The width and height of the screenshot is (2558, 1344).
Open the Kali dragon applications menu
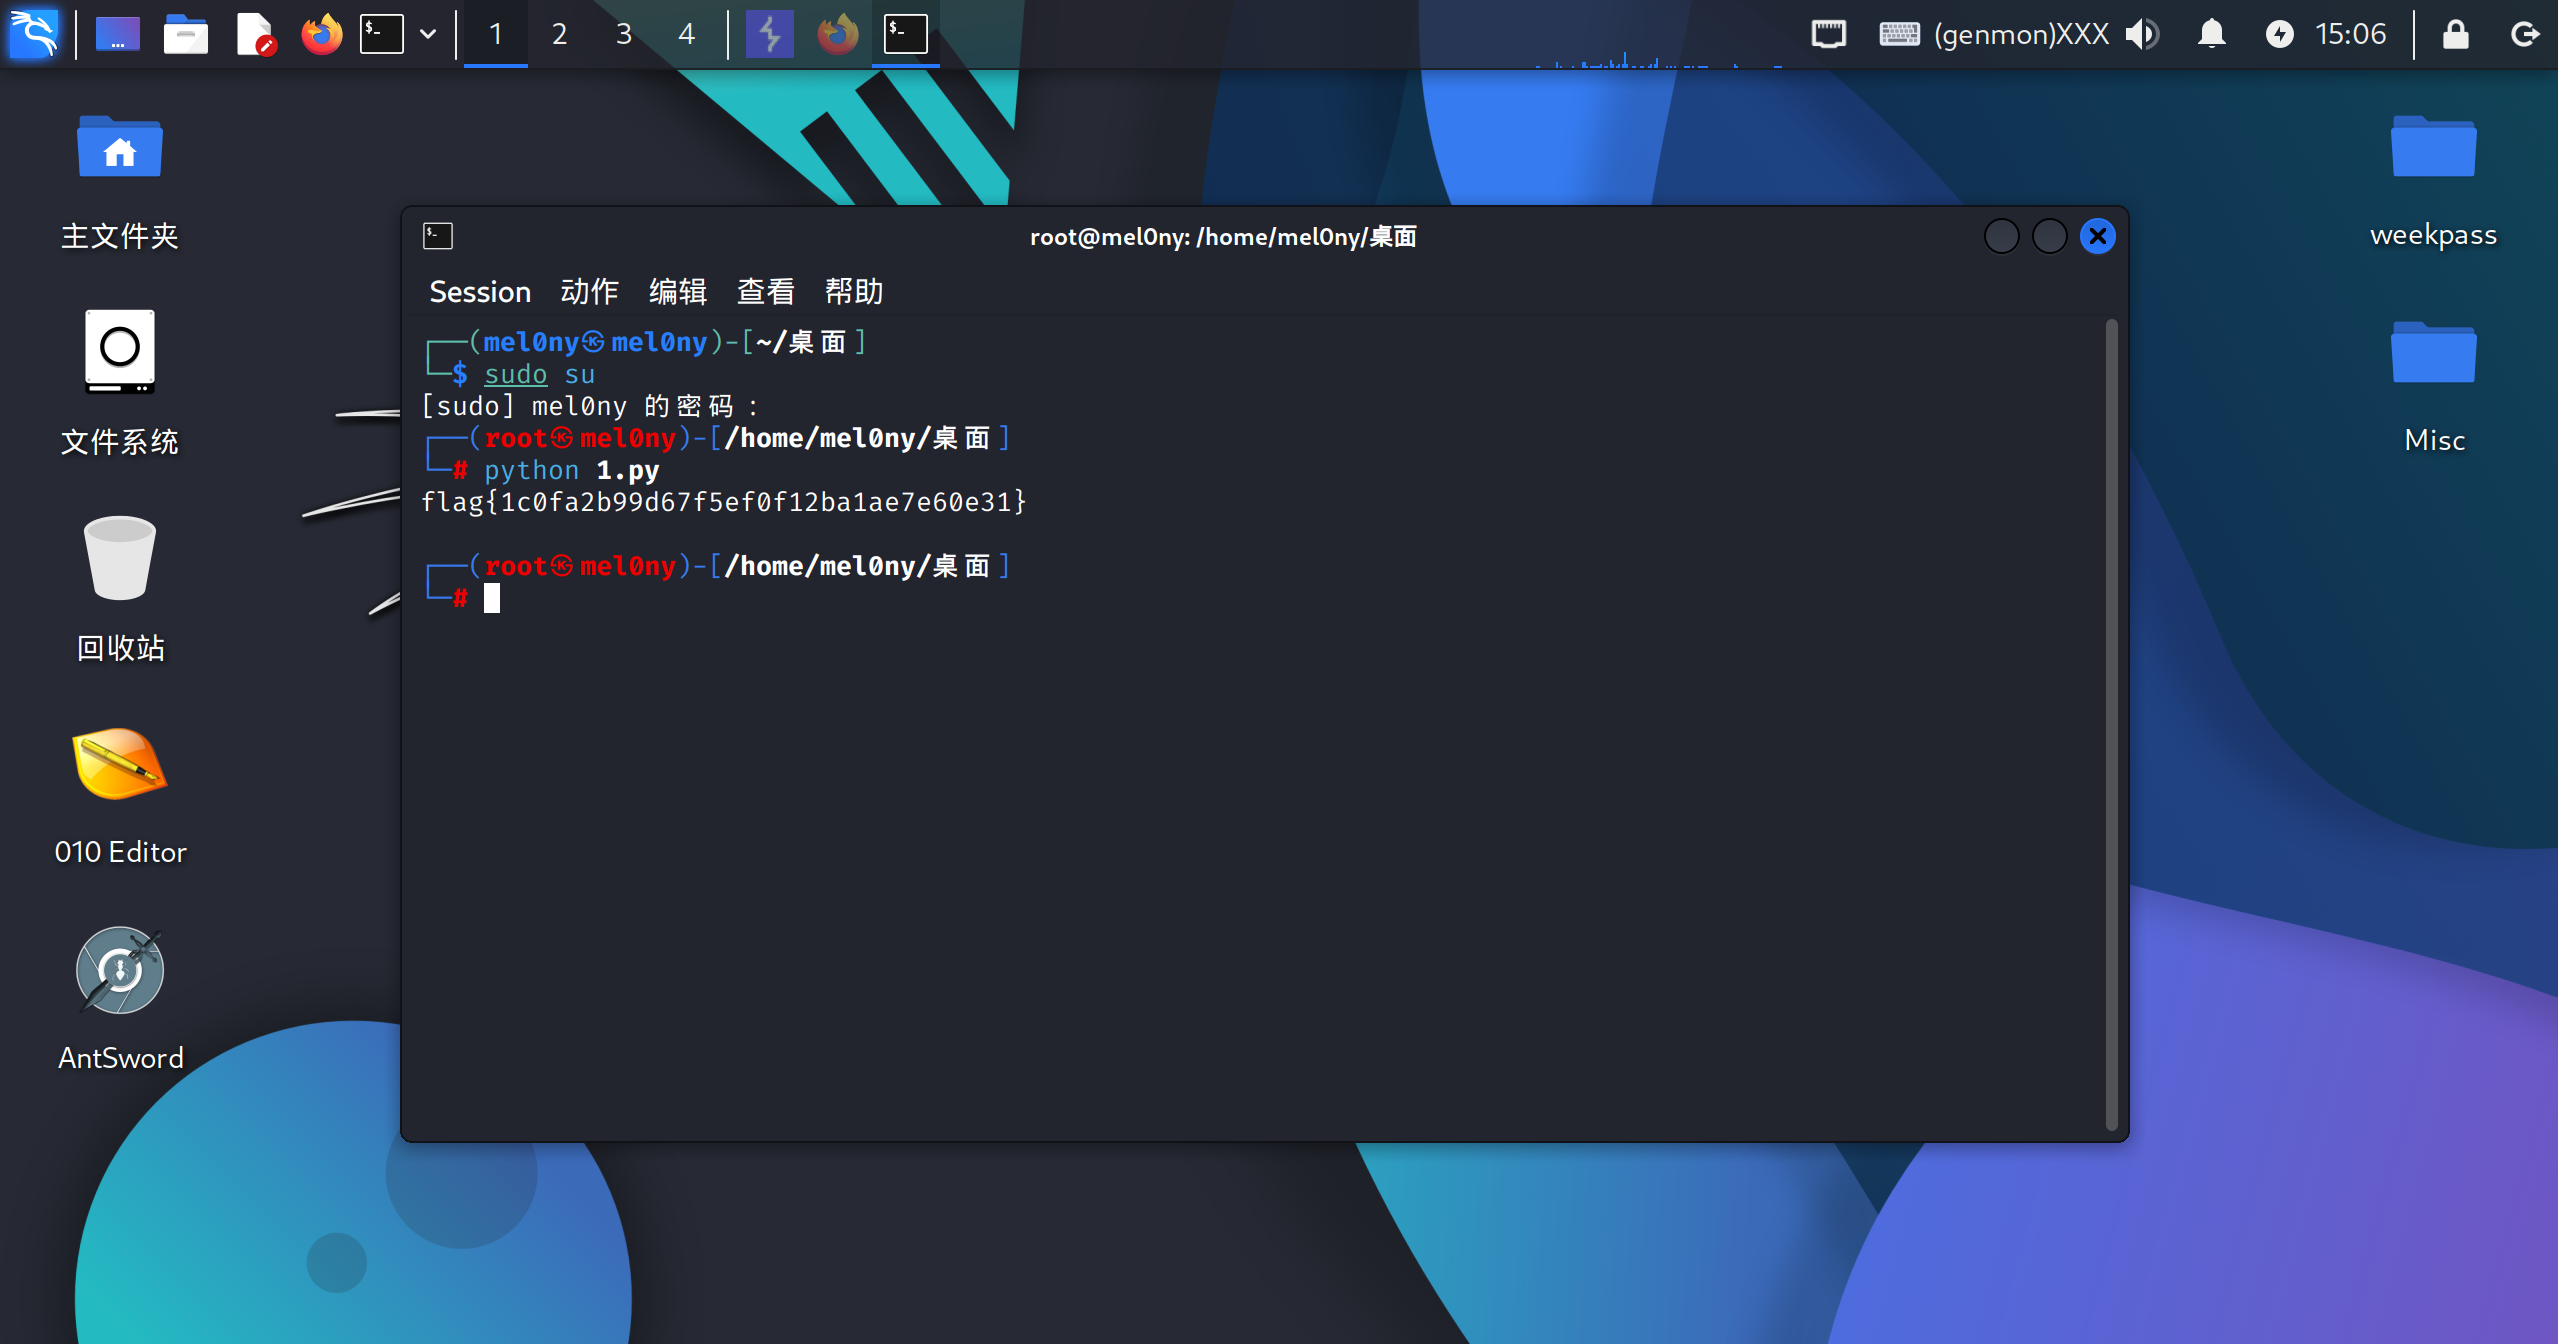(34, 34)
